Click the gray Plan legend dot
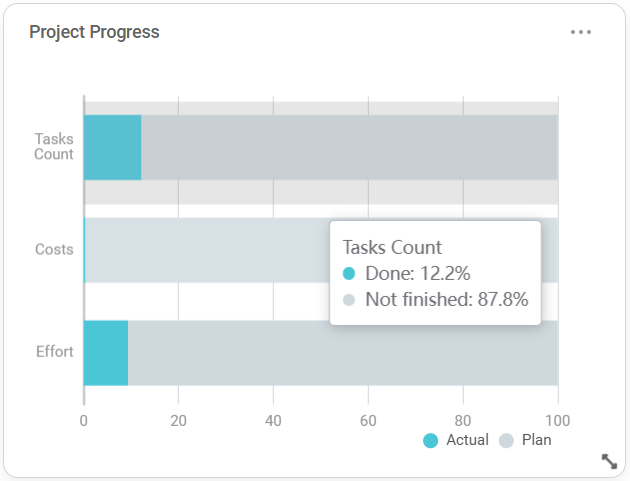630x481 pixels. click(x=506, y=440)
